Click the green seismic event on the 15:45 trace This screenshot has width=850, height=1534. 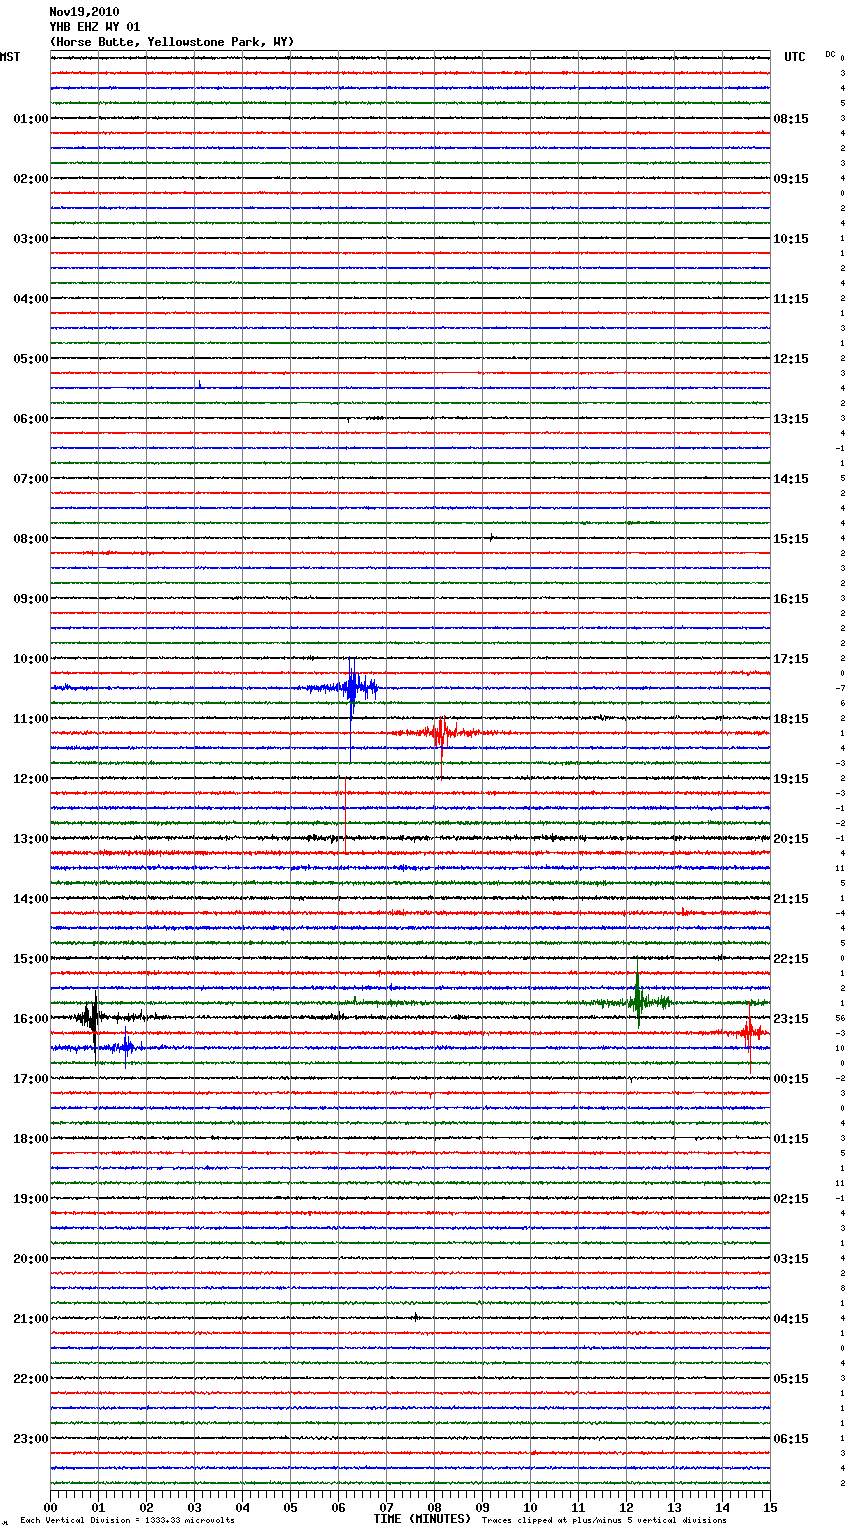(637, 1001)
